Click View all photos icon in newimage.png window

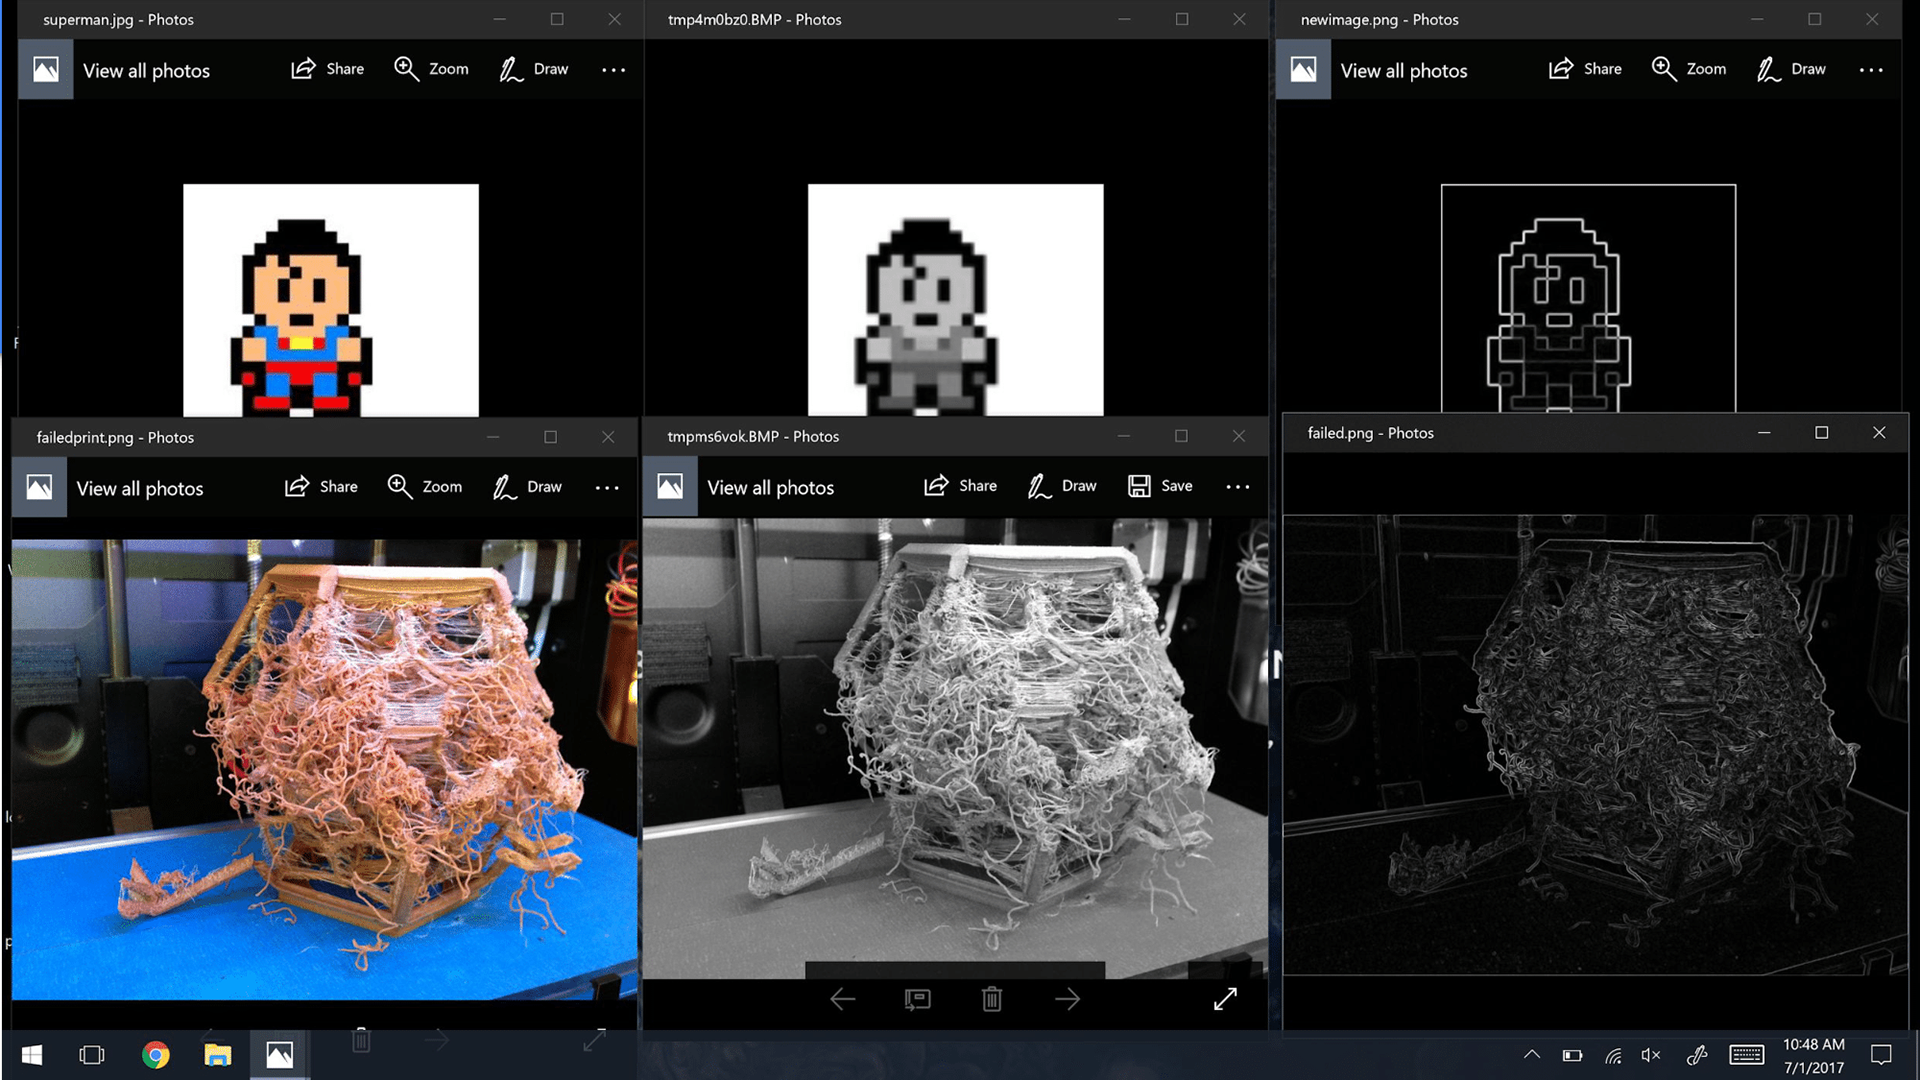pyautogui.click(x=1304, y=69)
